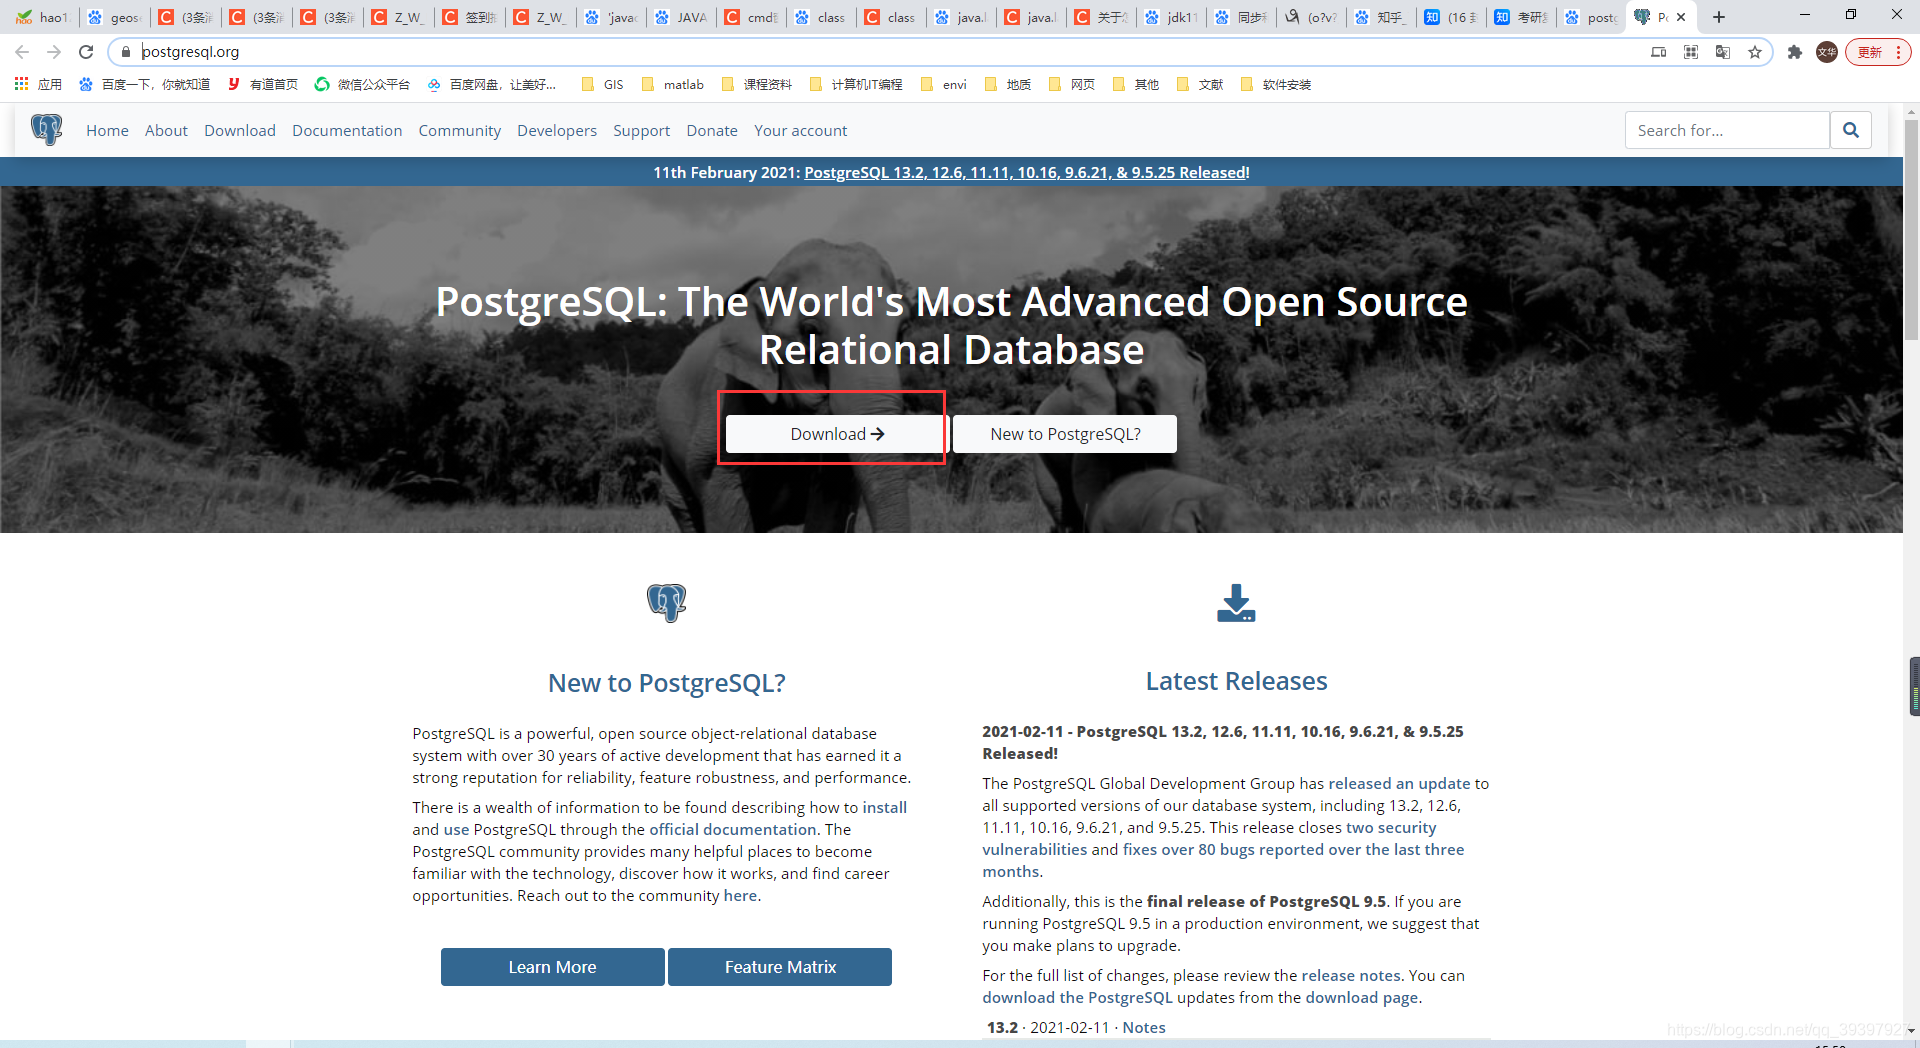Open the official documentation link
This screenshot has height=1048, width=1920.
733,829
